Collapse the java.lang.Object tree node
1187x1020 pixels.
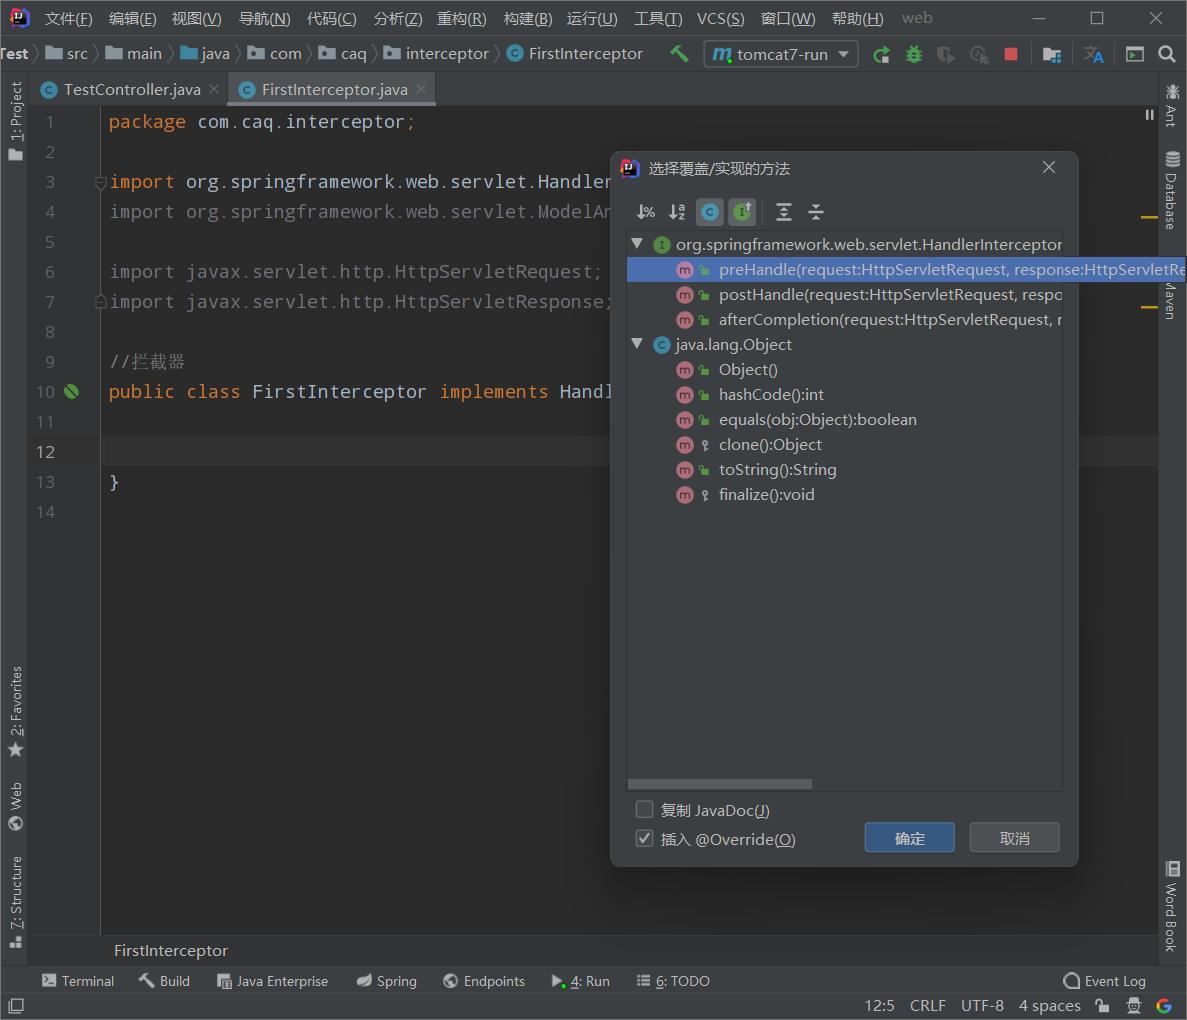click(637, 344)
